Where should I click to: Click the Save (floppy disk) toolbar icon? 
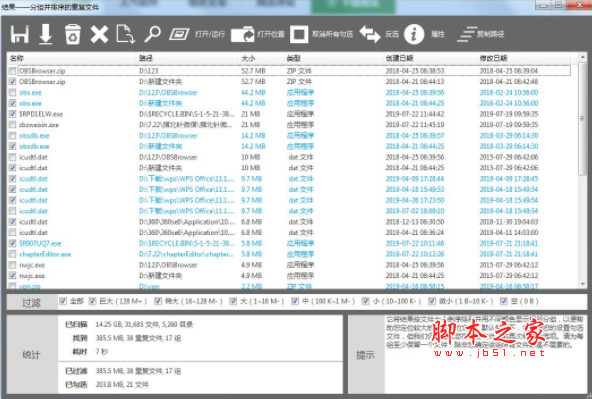20,34
